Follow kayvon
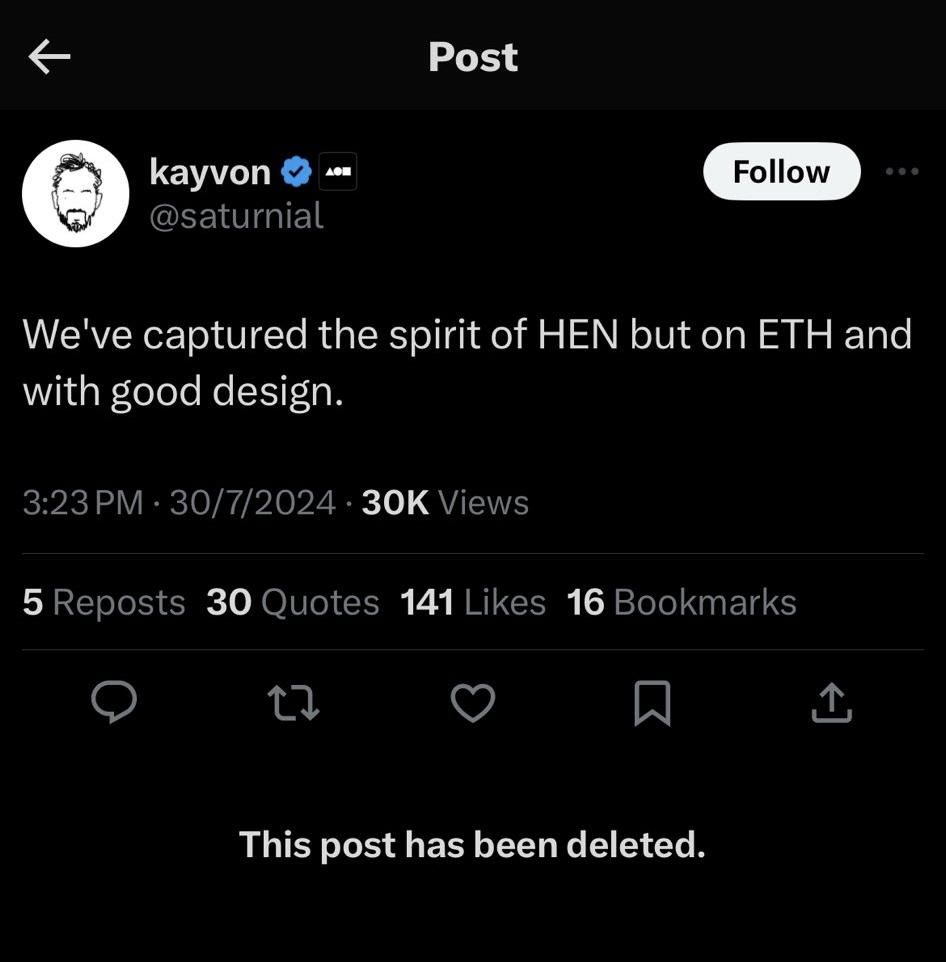 click(781, 171)
